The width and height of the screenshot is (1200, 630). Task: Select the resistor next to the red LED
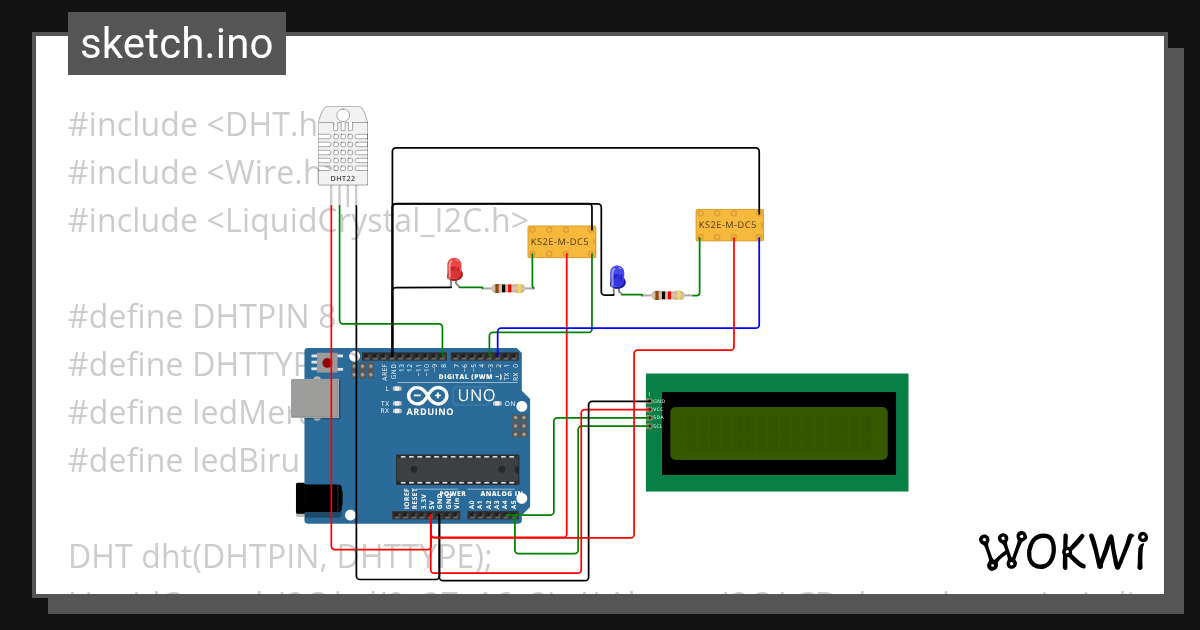(x=507, y=289)
